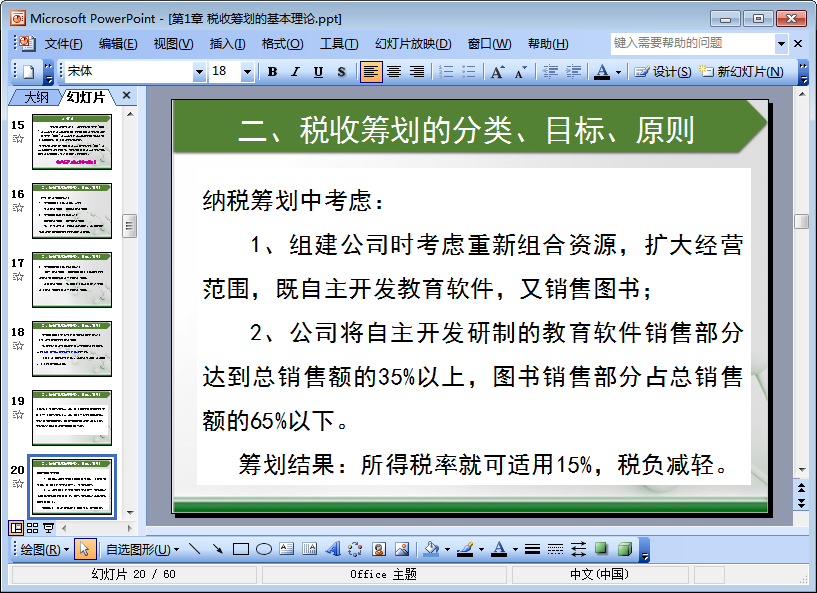
Task: Toggle bold formatting button
Action: (272, 72)
